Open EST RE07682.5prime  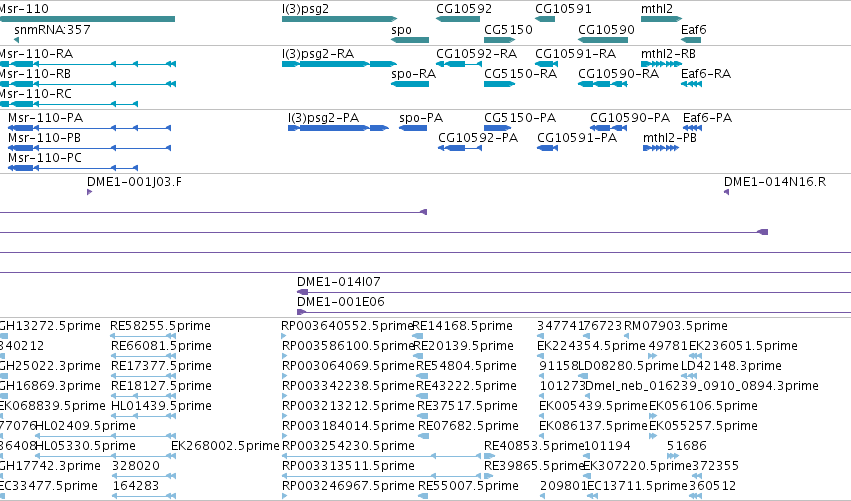pos(468,427)
